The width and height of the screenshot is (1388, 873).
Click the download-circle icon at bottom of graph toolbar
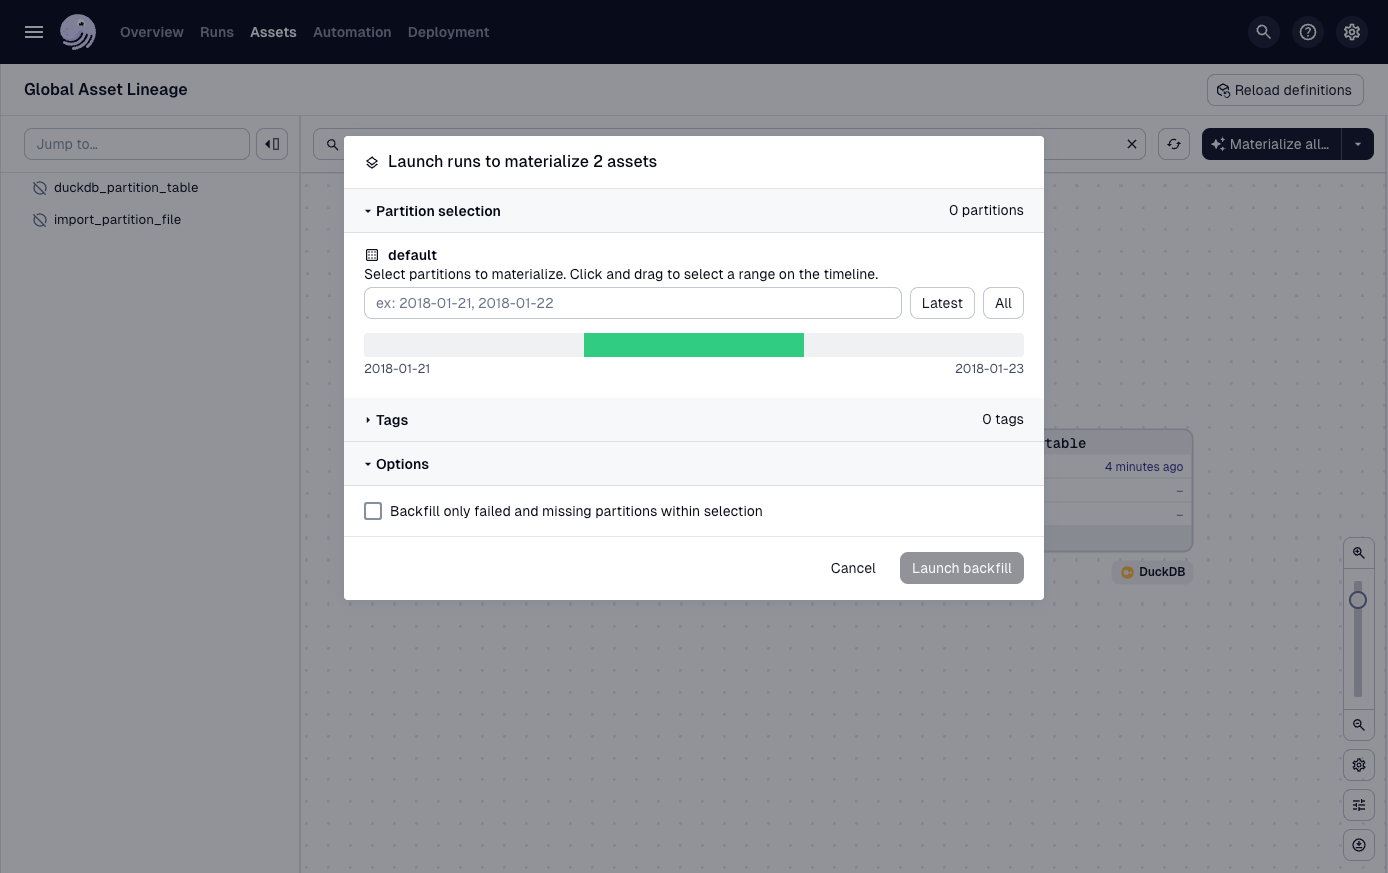(x=1358, y=845)
